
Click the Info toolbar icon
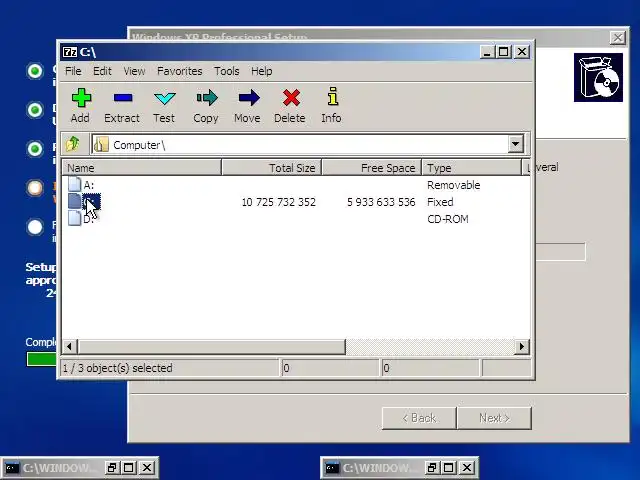pos(332,96)
